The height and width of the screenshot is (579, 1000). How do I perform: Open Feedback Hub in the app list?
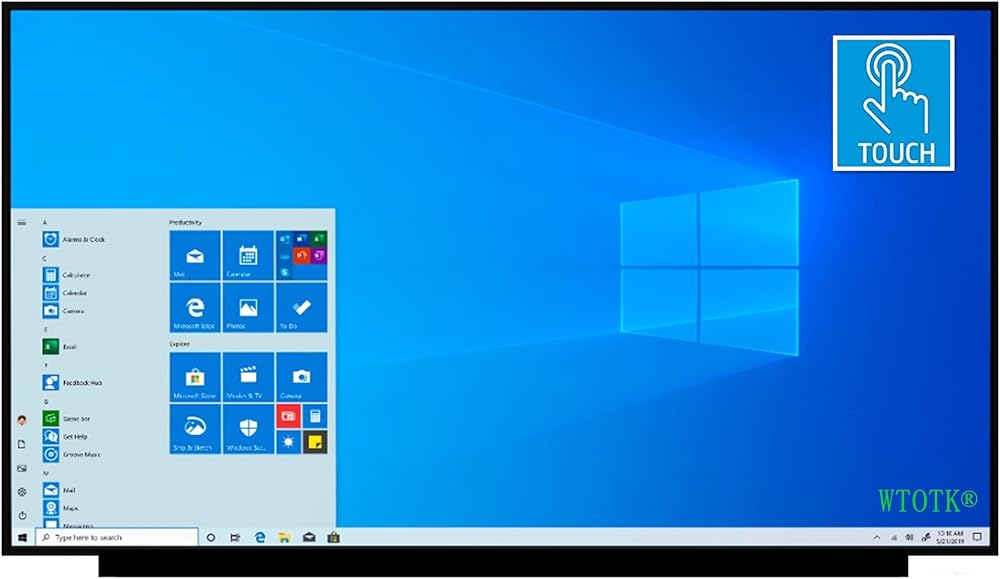tap(73, 383)
